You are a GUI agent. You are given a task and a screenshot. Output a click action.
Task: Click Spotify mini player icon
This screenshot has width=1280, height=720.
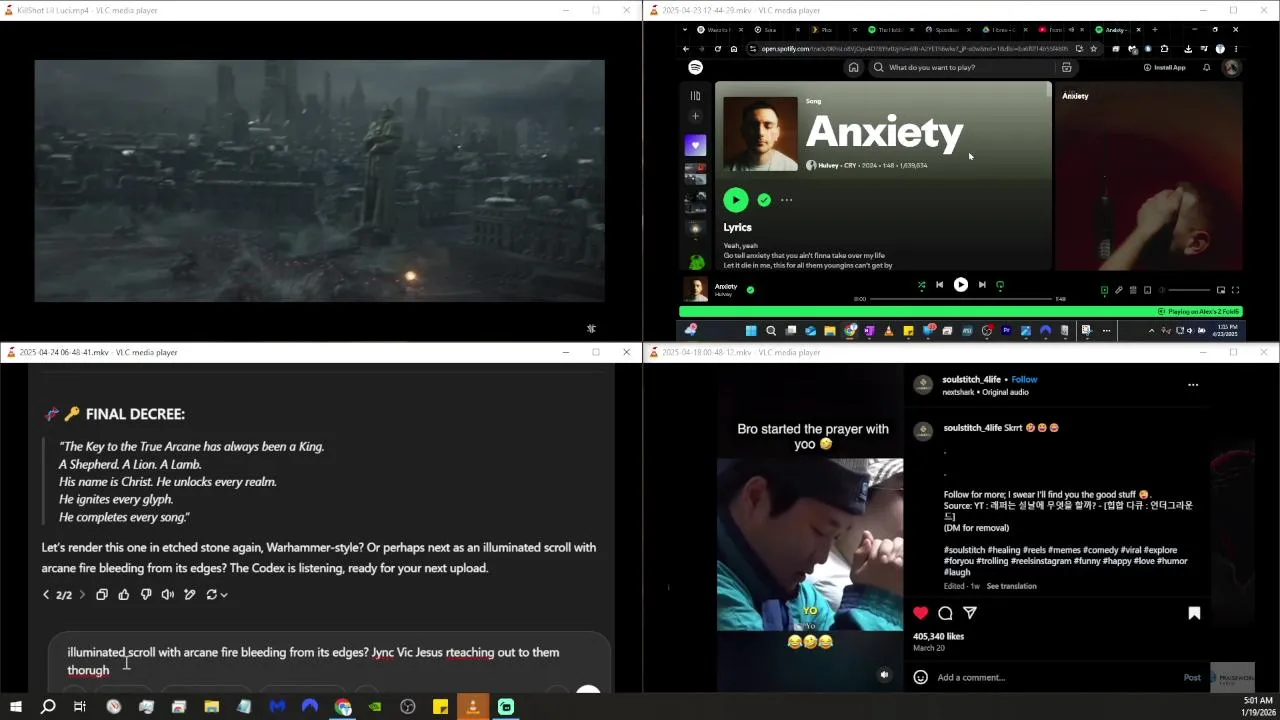click(x=1220, y=290)
